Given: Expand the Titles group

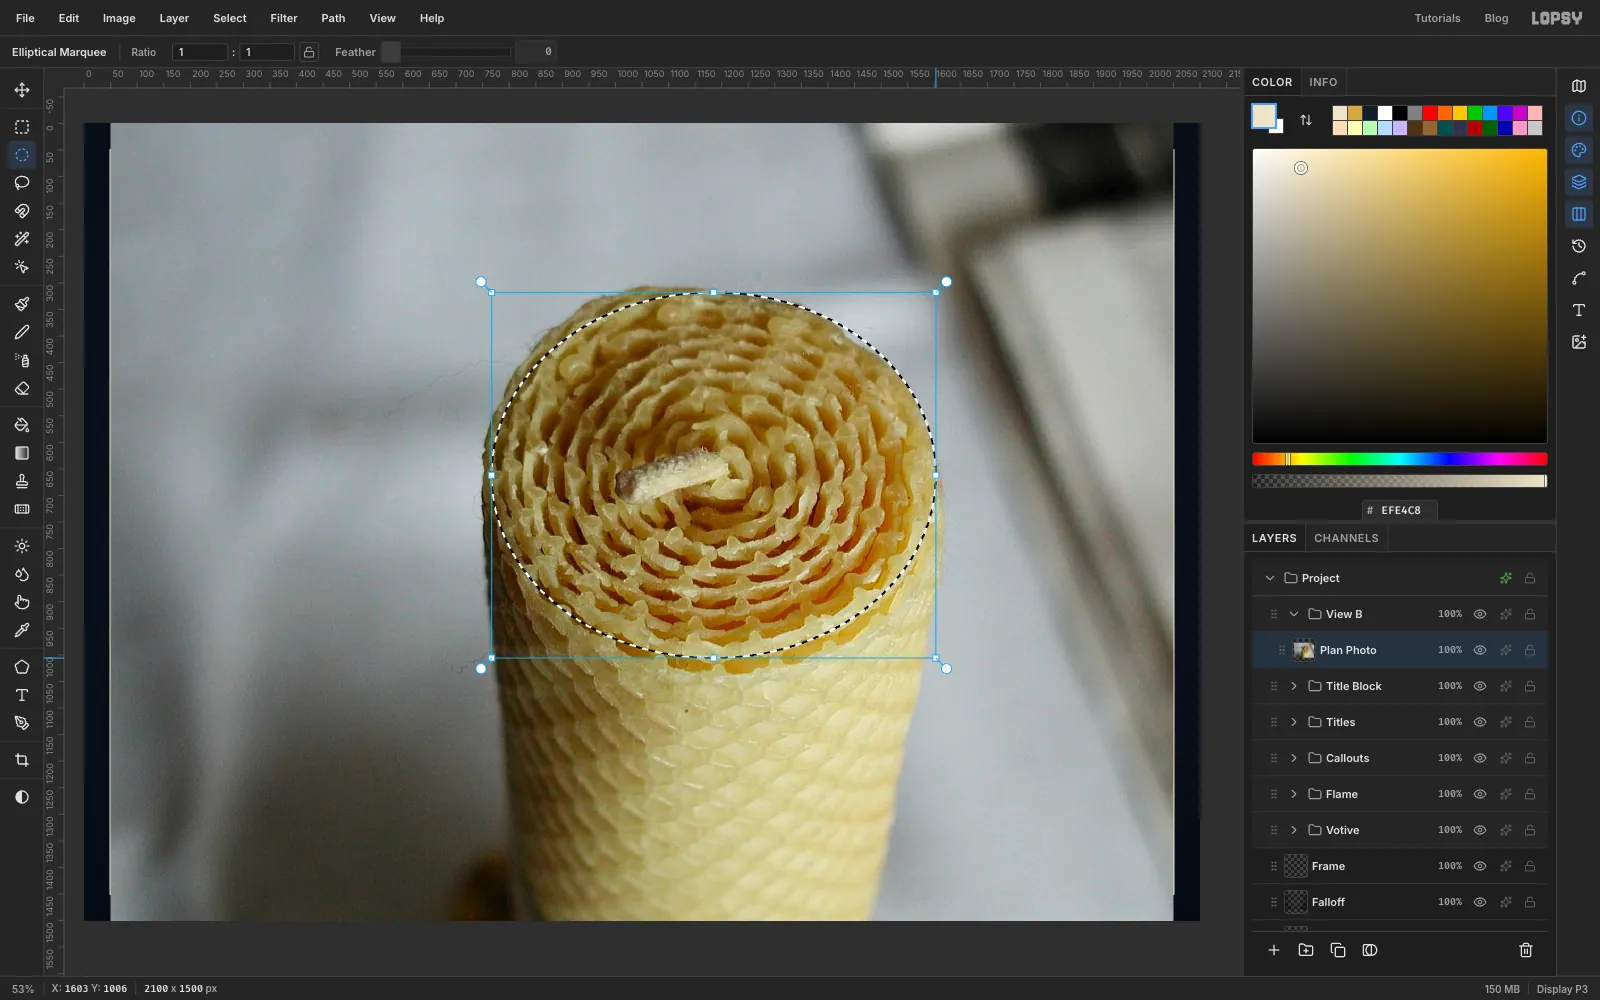Looking at the screenshot, I should [x=1294, y=722].
